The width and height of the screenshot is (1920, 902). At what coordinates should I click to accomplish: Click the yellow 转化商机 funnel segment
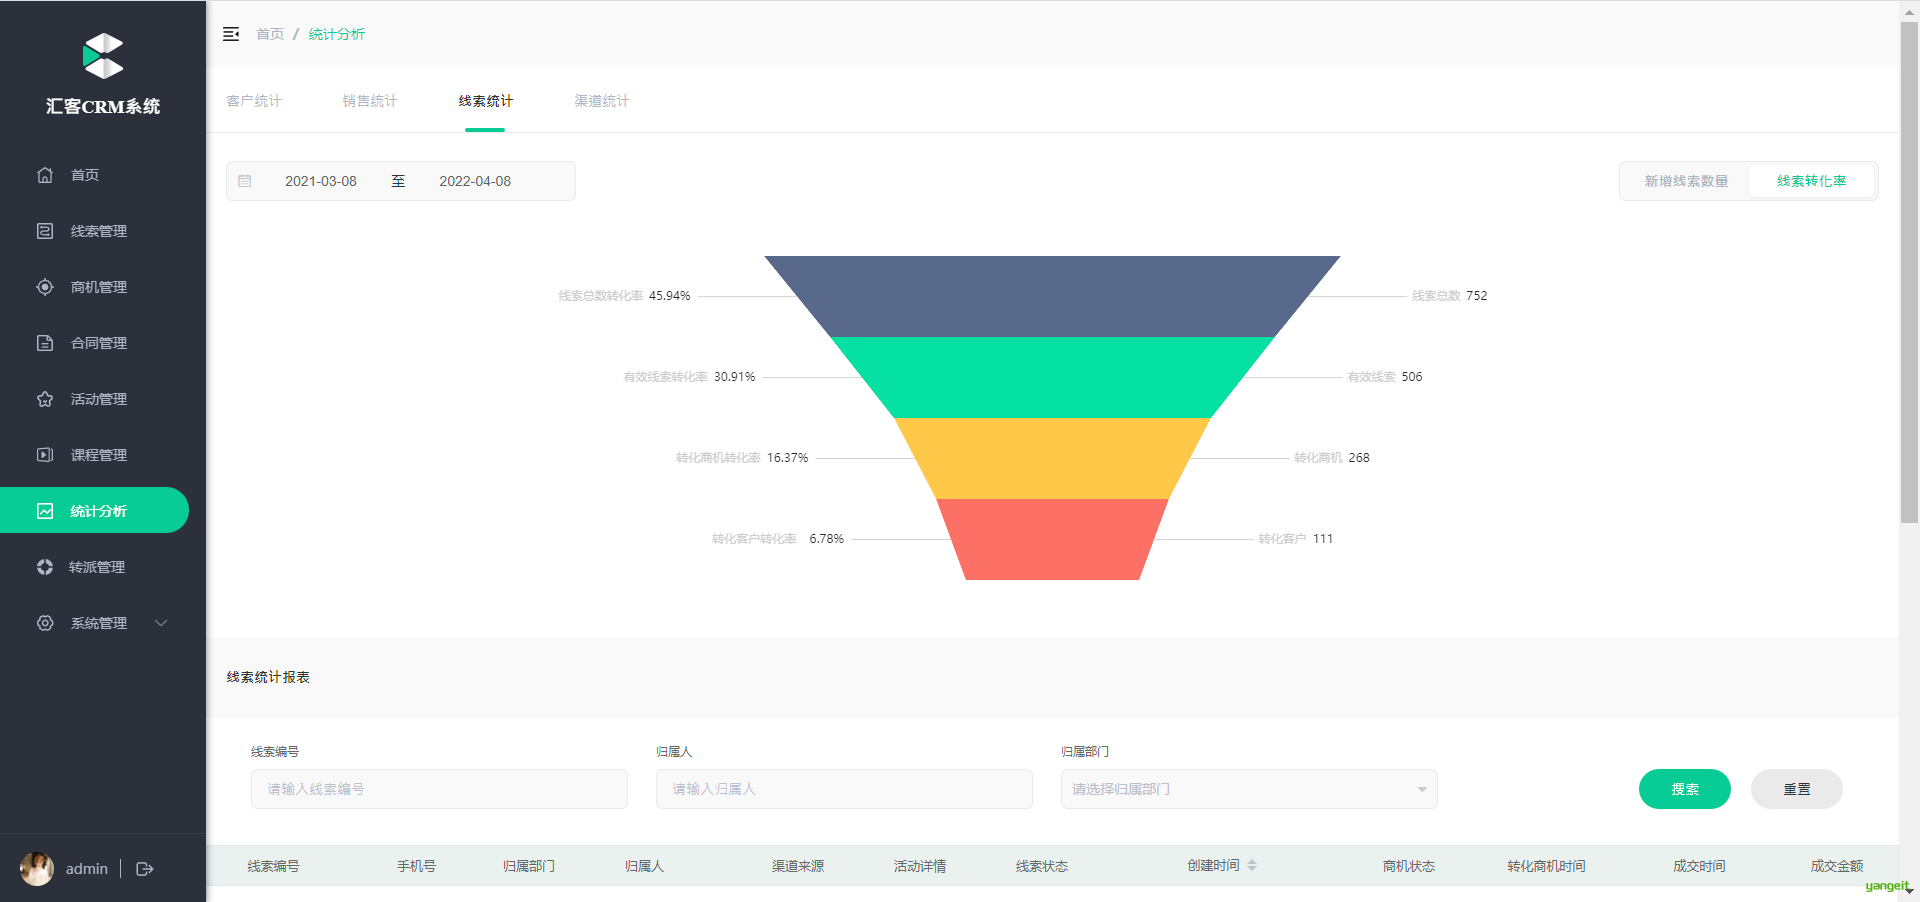pyautogui.click(x=1052, y=458)
